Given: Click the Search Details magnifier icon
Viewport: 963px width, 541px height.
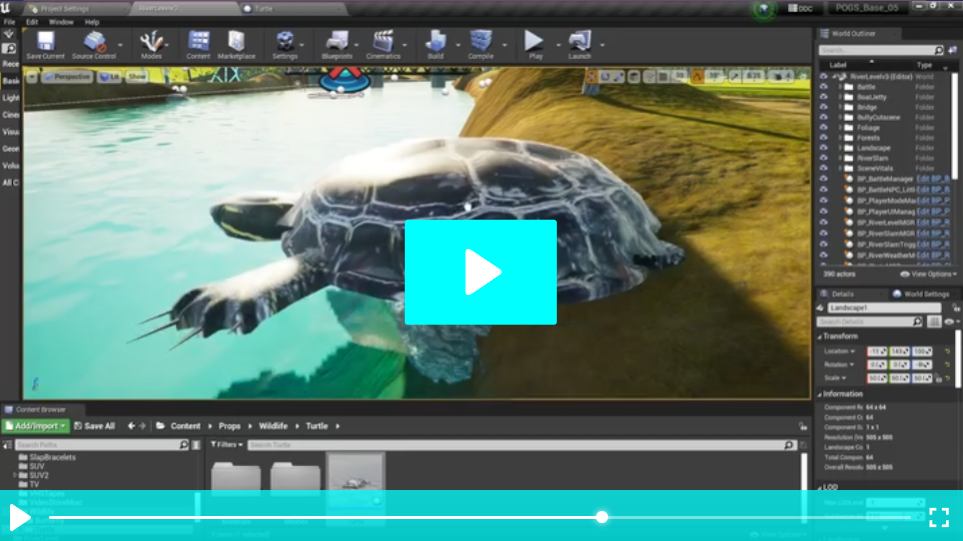Looking at the screenshot, I should [x=917, y=321].
